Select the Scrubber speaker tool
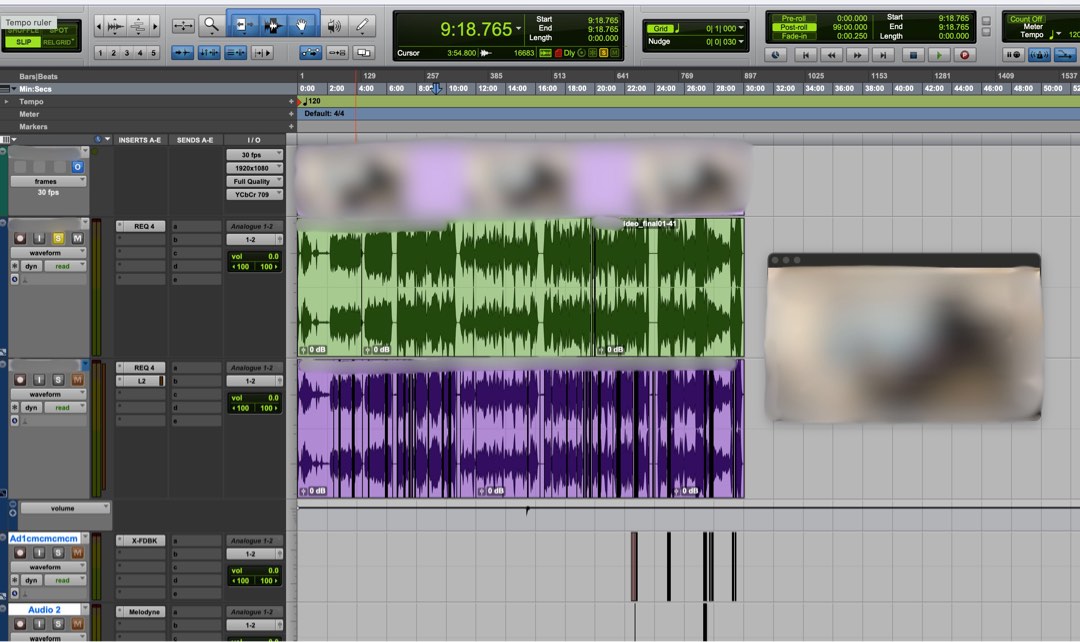The image size is (1080, 642). [334, 26]
